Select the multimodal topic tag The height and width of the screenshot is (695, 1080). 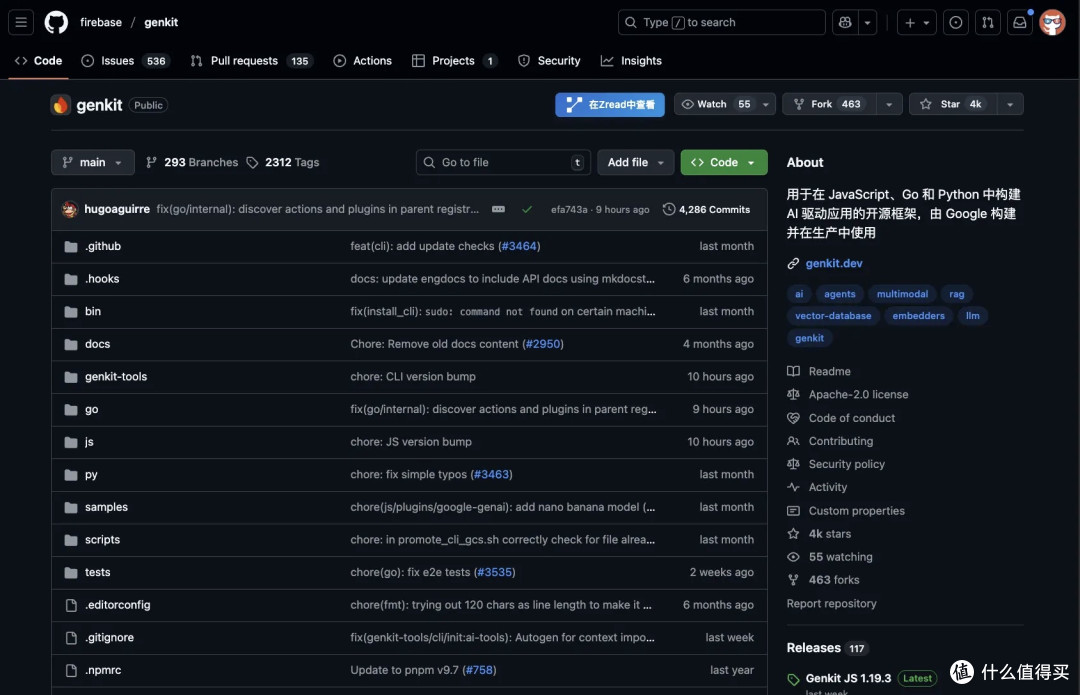tap(902, 293)
